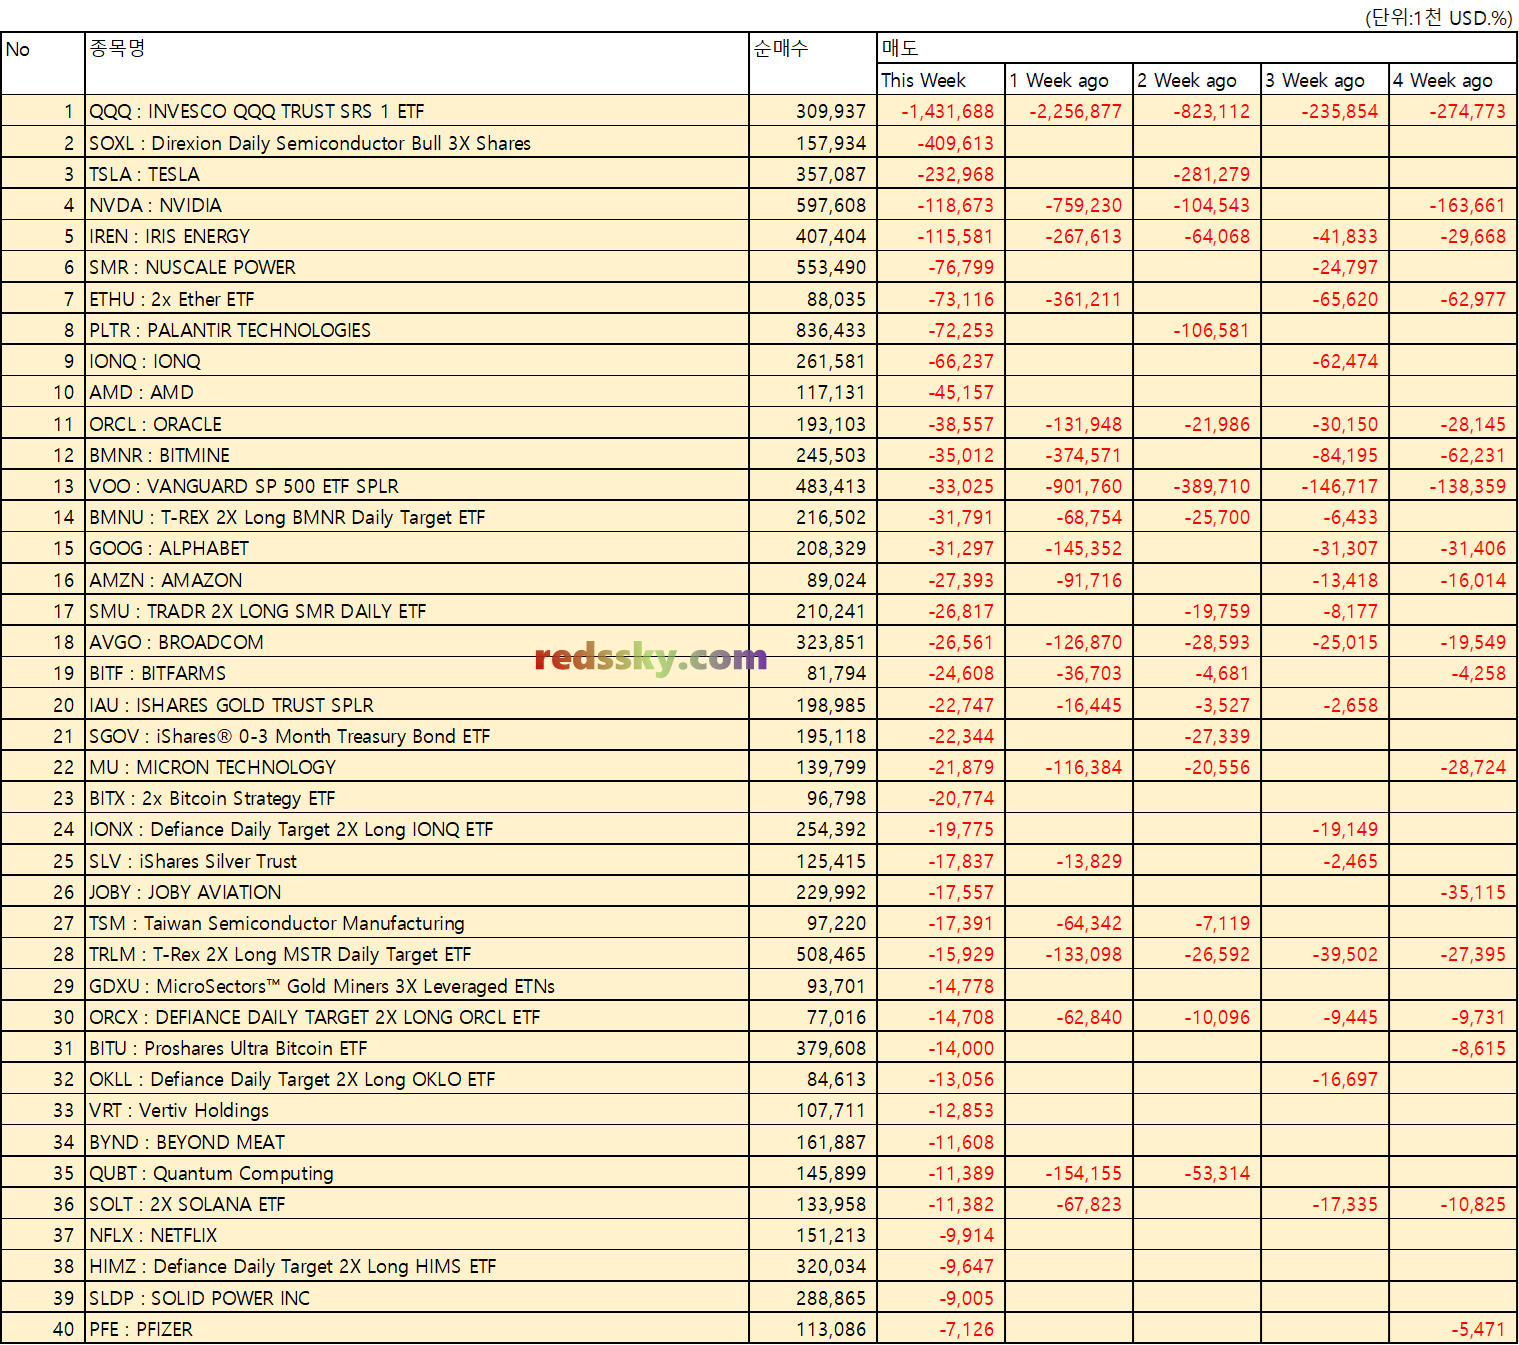Click 'GDXU : MicroSectors Gold Miners 3X Leveraged ETNs'
Image resolution: width=1519 pixels, height=1345 pixels.
[x=417, y=986]
